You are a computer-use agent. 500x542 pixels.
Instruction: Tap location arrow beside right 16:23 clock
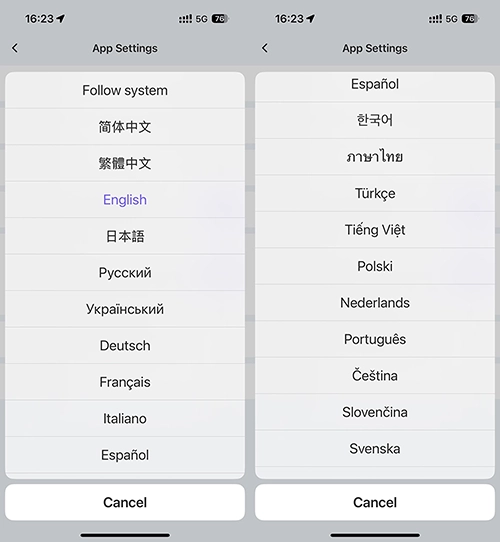(x=311, y=19)
